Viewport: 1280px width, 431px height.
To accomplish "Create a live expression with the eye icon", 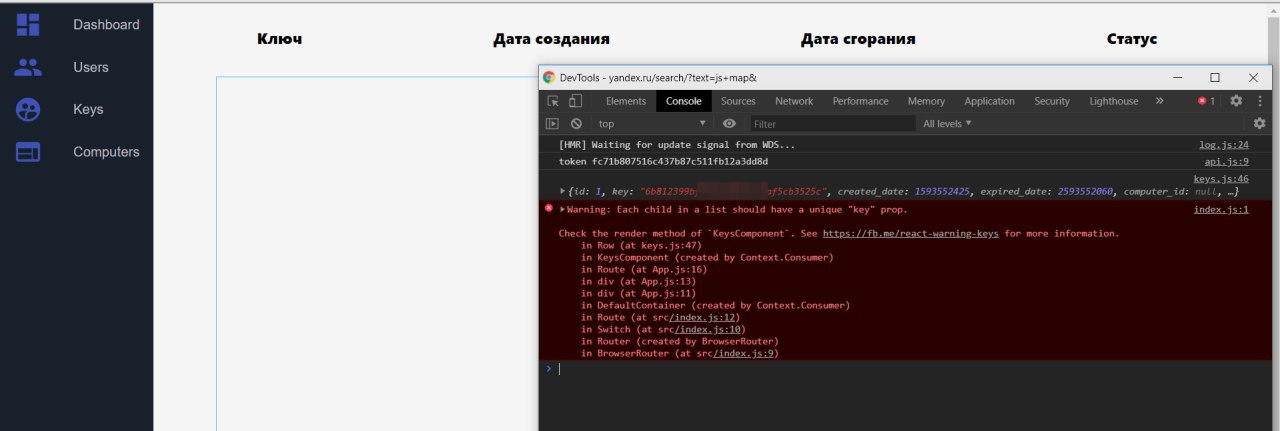I will [x=729, y=123].
